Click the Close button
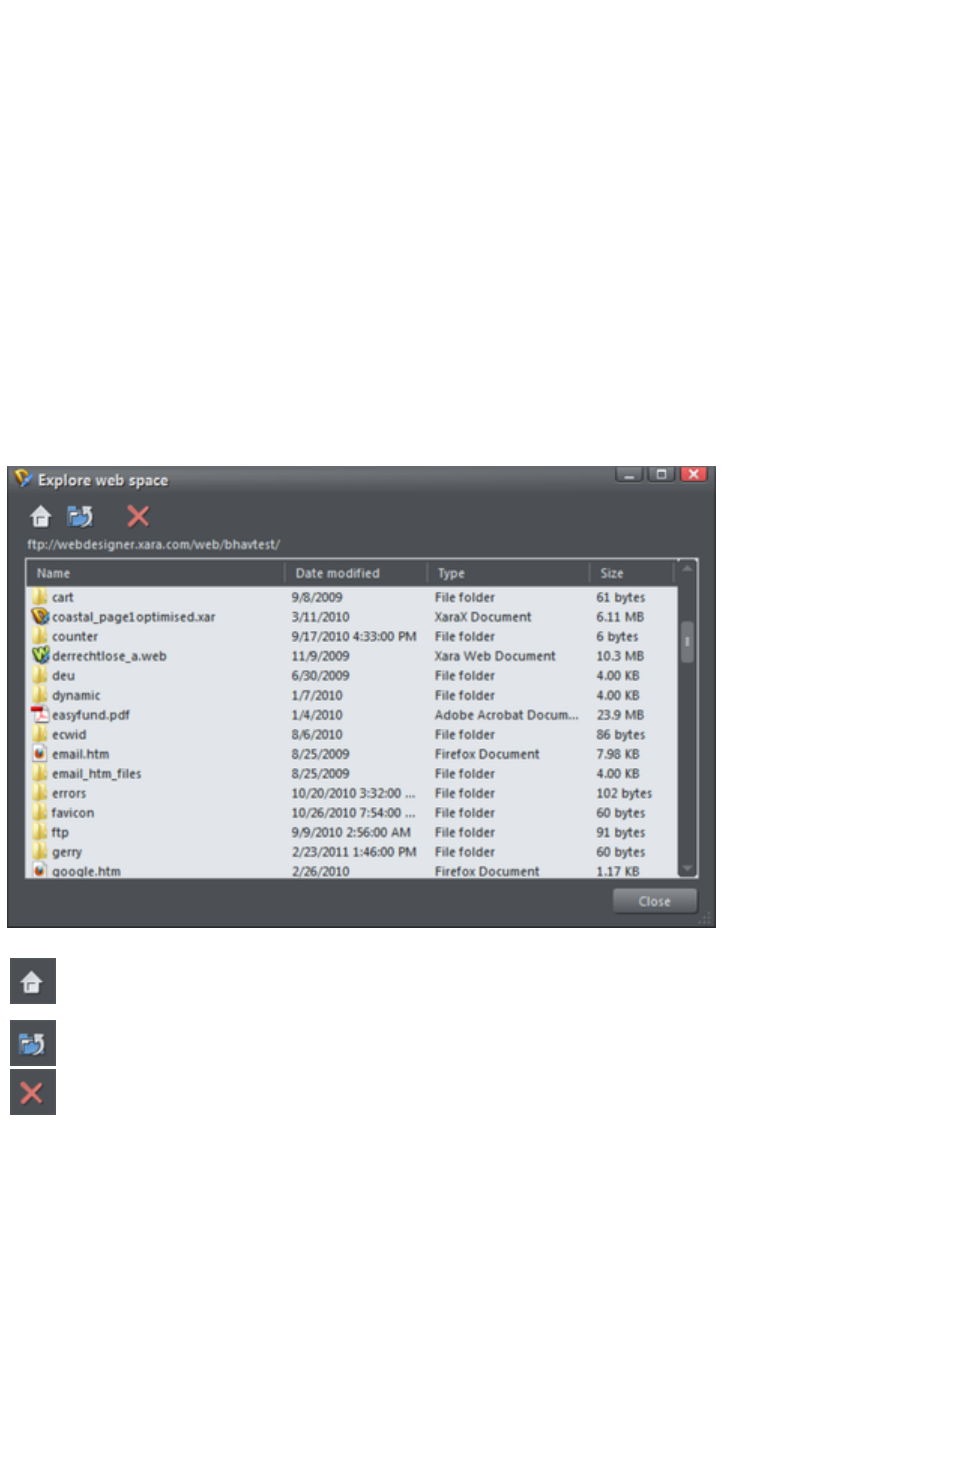This screenshot has height=1457, width=962. tap(655, 901)
